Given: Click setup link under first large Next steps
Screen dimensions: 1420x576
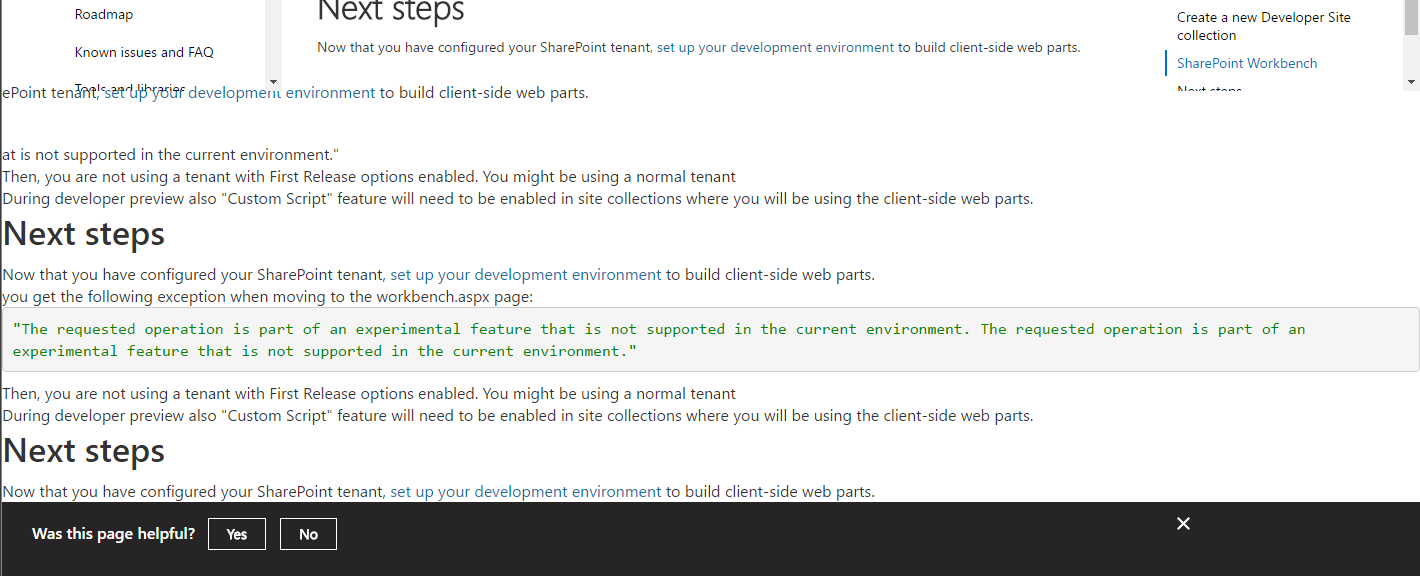Looking at the screenshot, I should 525,275.
